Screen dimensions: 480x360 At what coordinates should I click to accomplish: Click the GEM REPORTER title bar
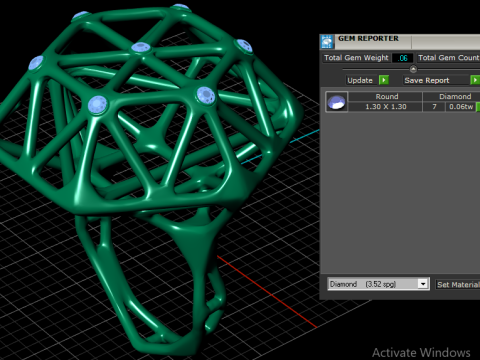click(x=400, y=41)
